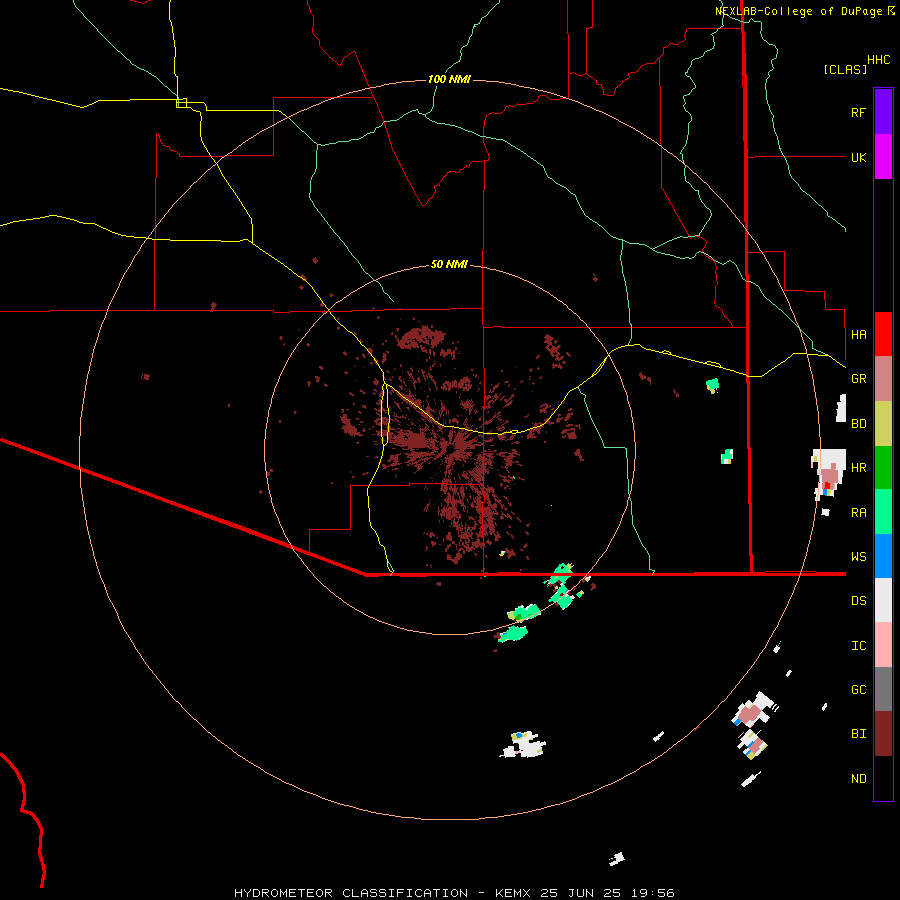Click the HA red legend color band

coord(883,334)
